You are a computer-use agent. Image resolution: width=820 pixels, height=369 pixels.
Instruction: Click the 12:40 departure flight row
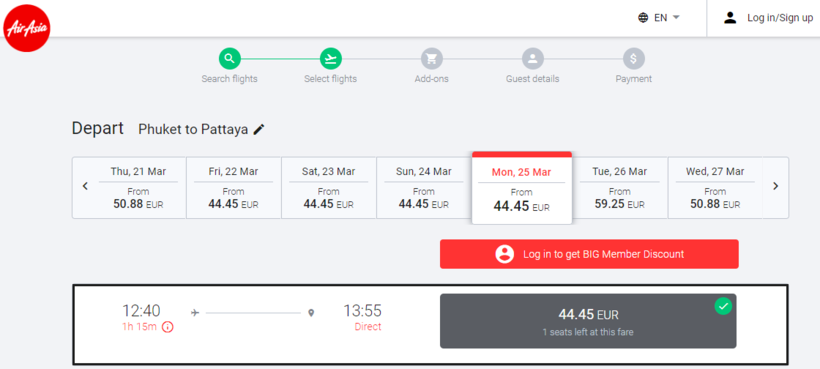point(430,325)
